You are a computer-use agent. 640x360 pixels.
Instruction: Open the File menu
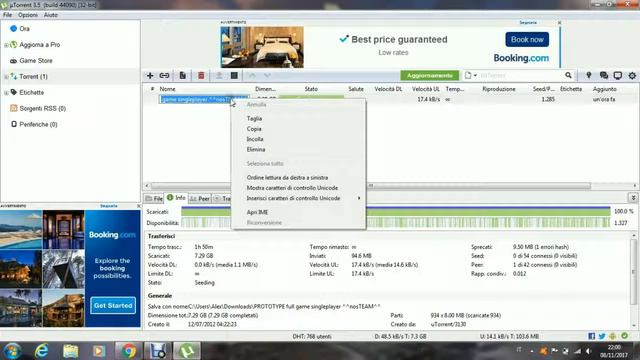(7, 15)
